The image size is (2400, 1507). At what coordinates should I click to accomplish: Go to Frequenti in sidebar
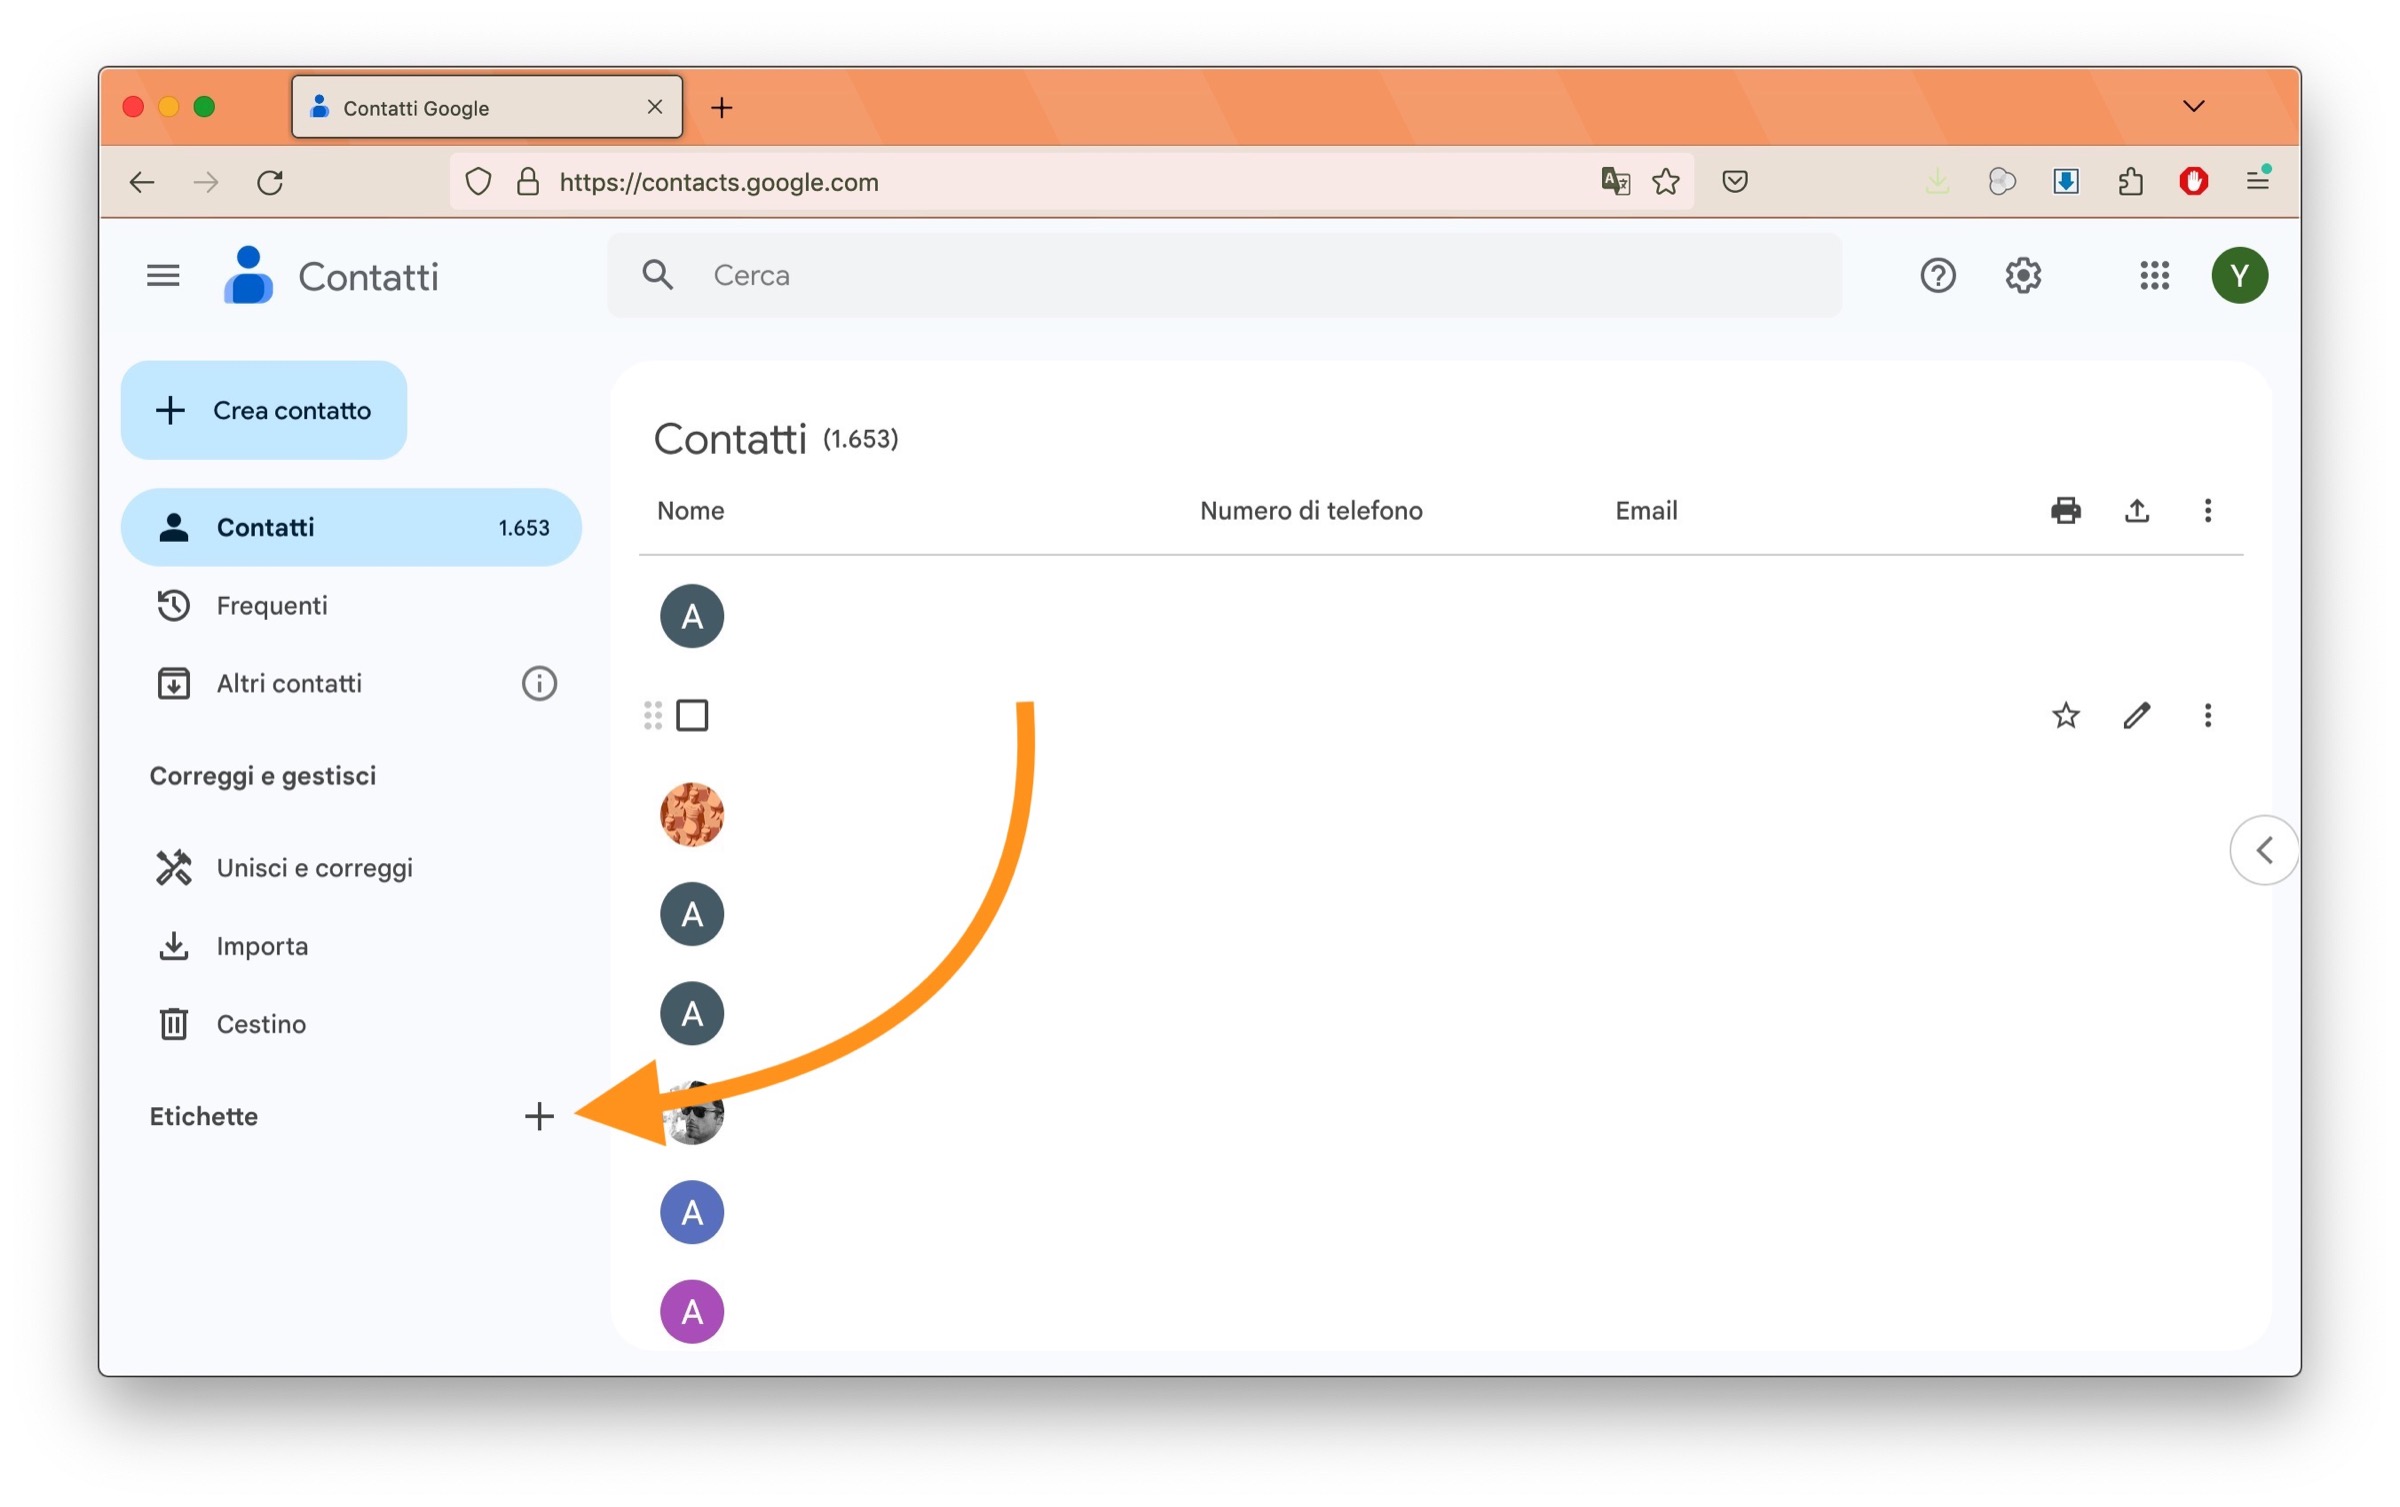(x=271, y=606)
